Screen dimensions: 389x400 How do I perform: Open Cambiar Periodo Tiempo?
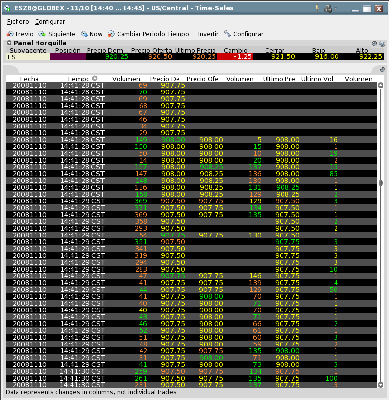point(149,34)
